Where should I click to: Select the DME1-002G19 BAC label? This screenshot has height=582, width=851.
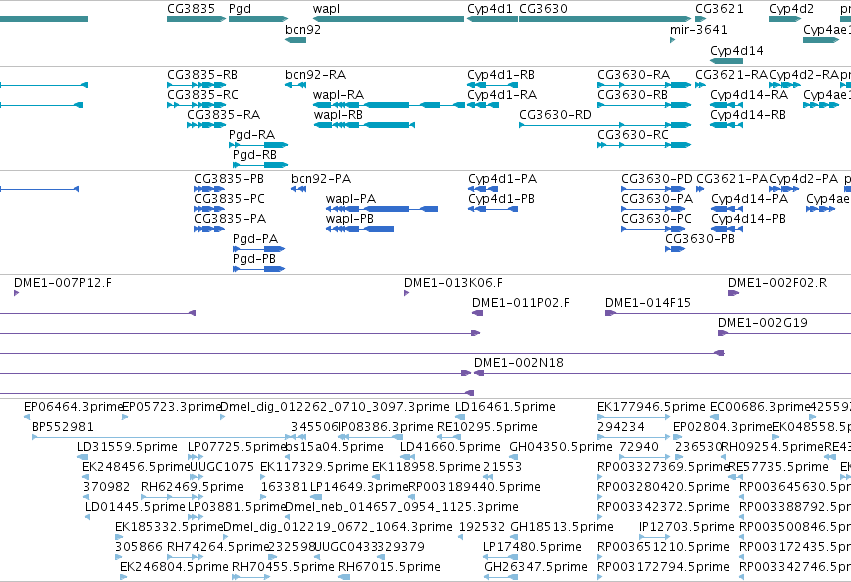763,322
